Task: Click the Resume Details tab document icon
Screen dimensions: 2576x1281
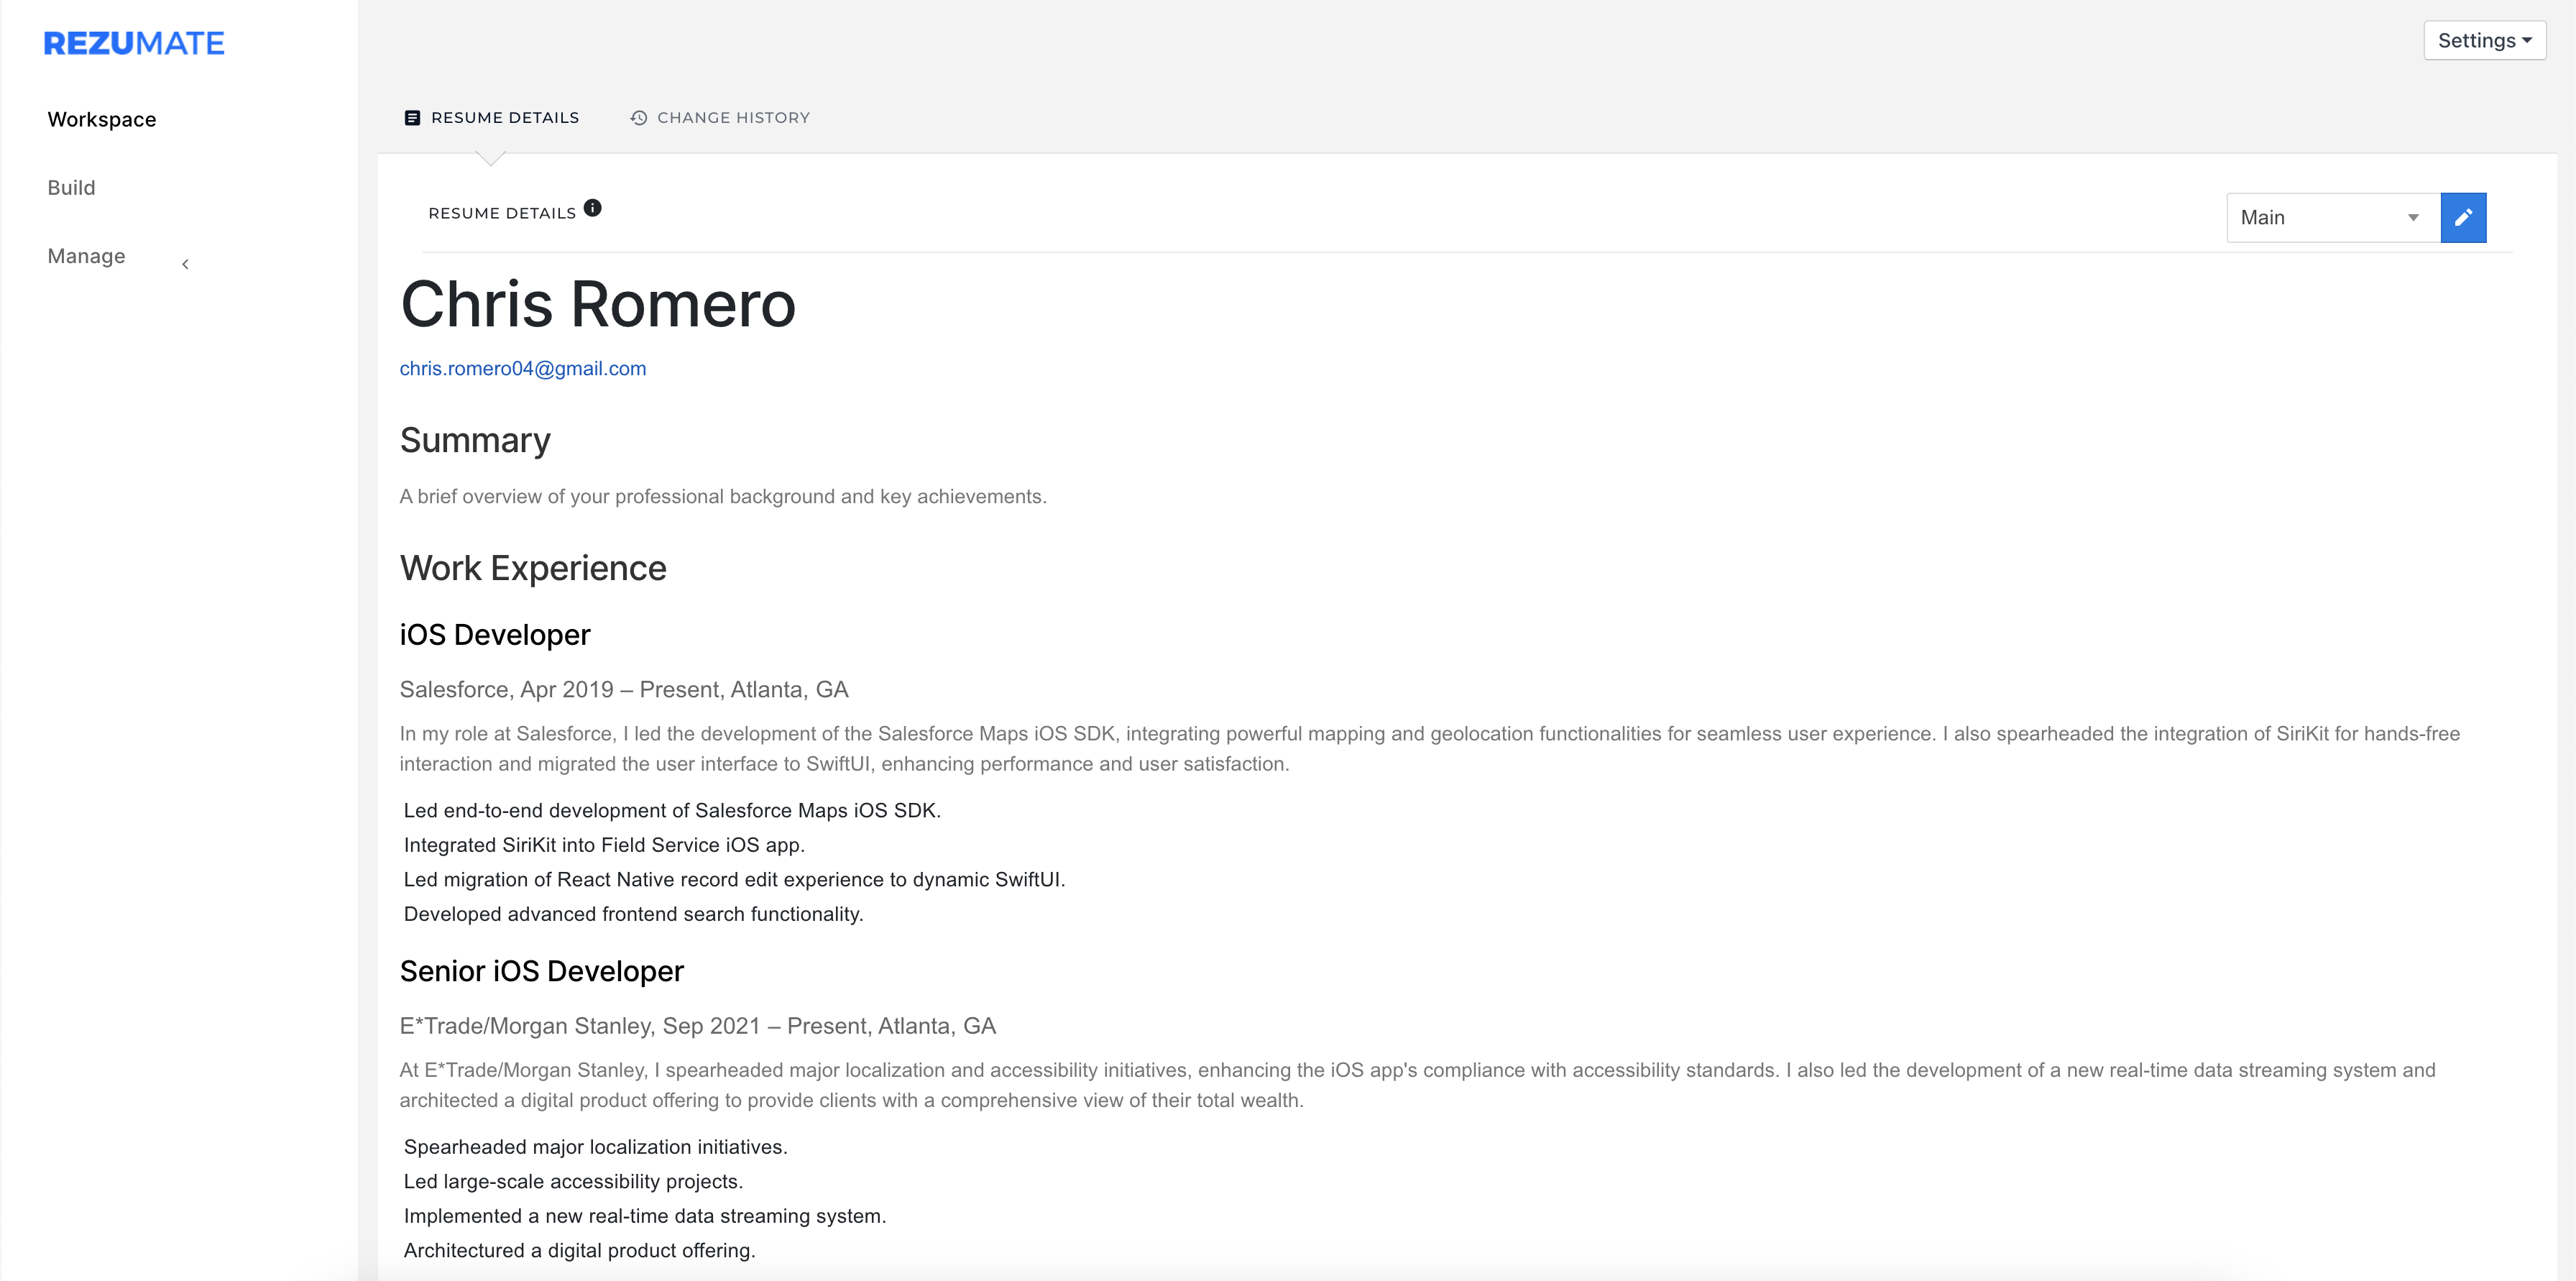Action: [x=412, y=118]
